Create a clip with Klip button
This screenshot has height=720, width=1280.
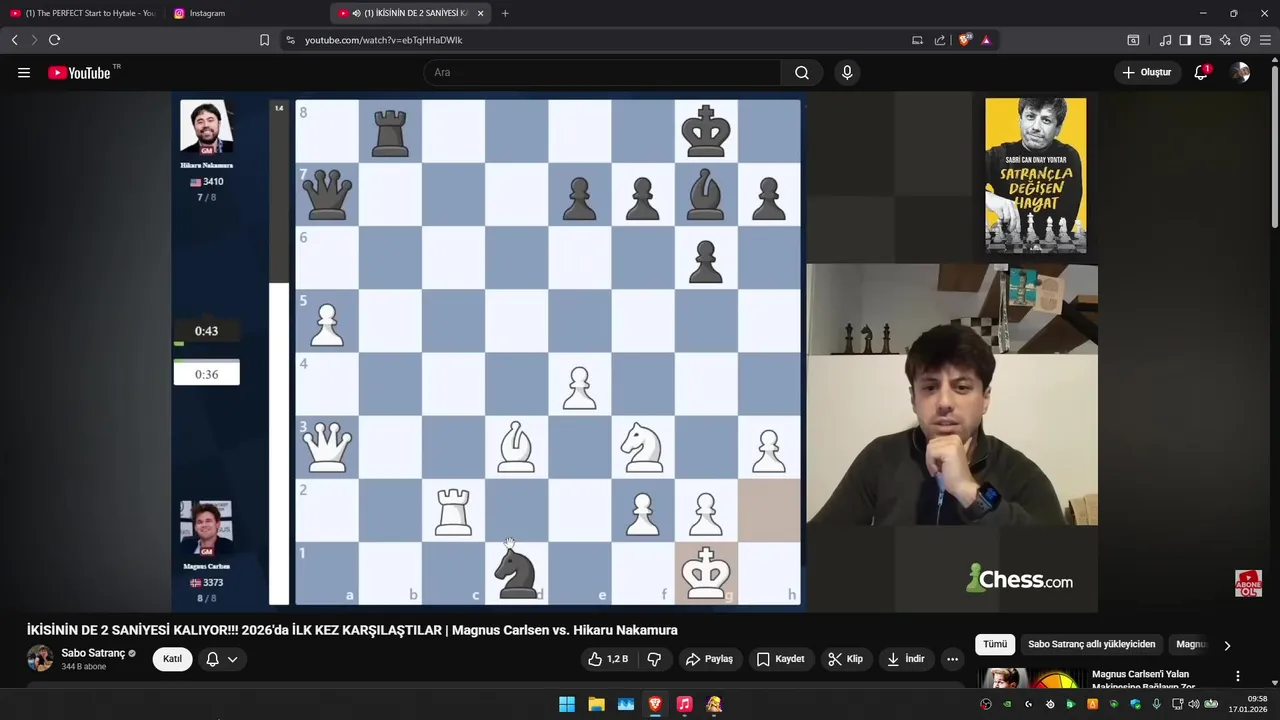[845, 659]
